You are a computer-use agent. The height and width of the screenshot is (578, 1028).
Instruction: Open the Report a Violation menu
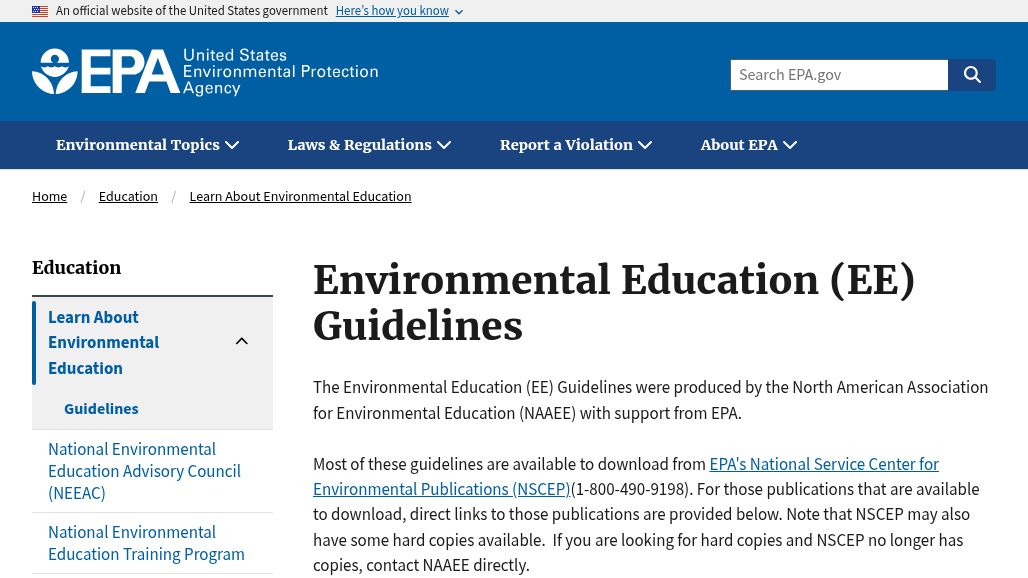click(576, 145)
